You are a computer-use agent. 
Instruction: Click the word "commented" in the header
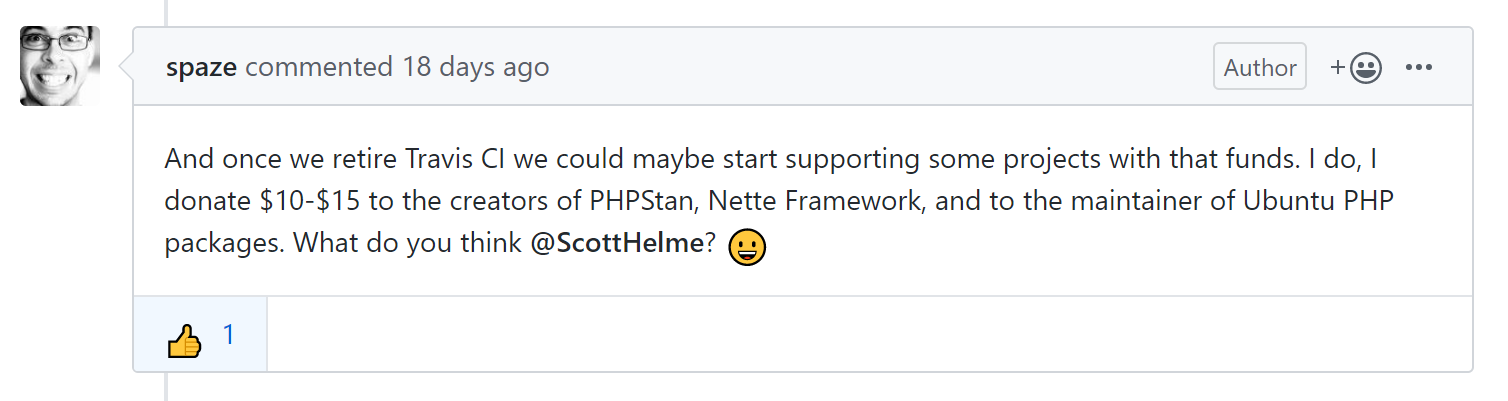tap(319, 67)
